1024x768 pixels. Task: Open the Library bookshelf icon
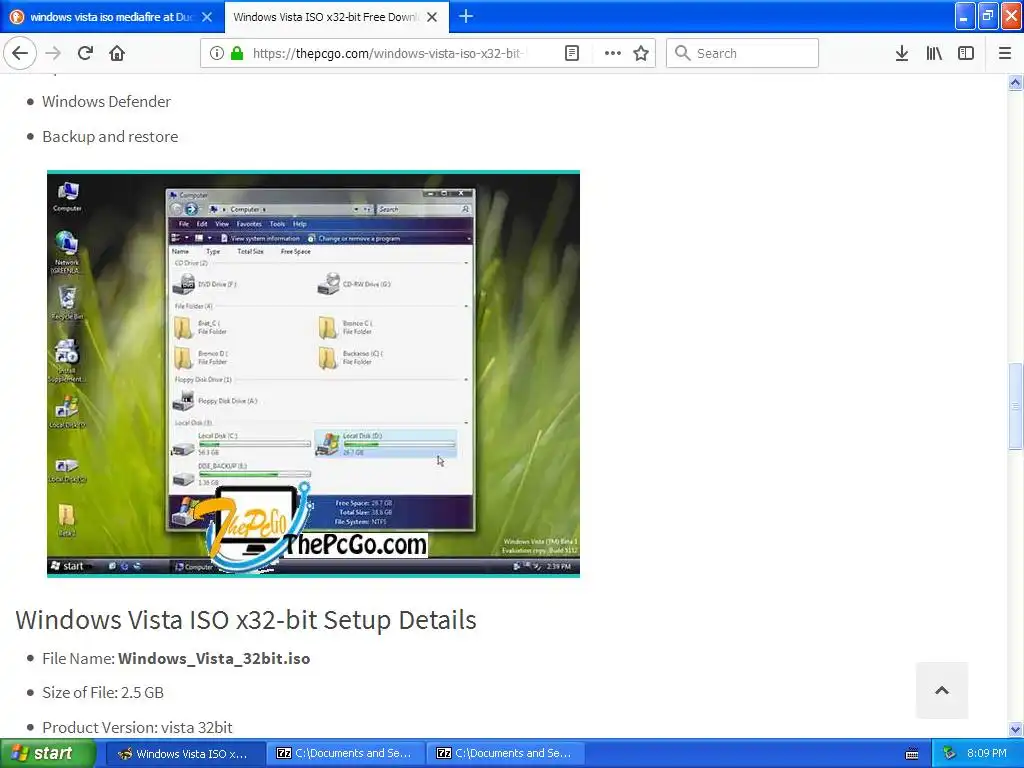coord(934,53)
